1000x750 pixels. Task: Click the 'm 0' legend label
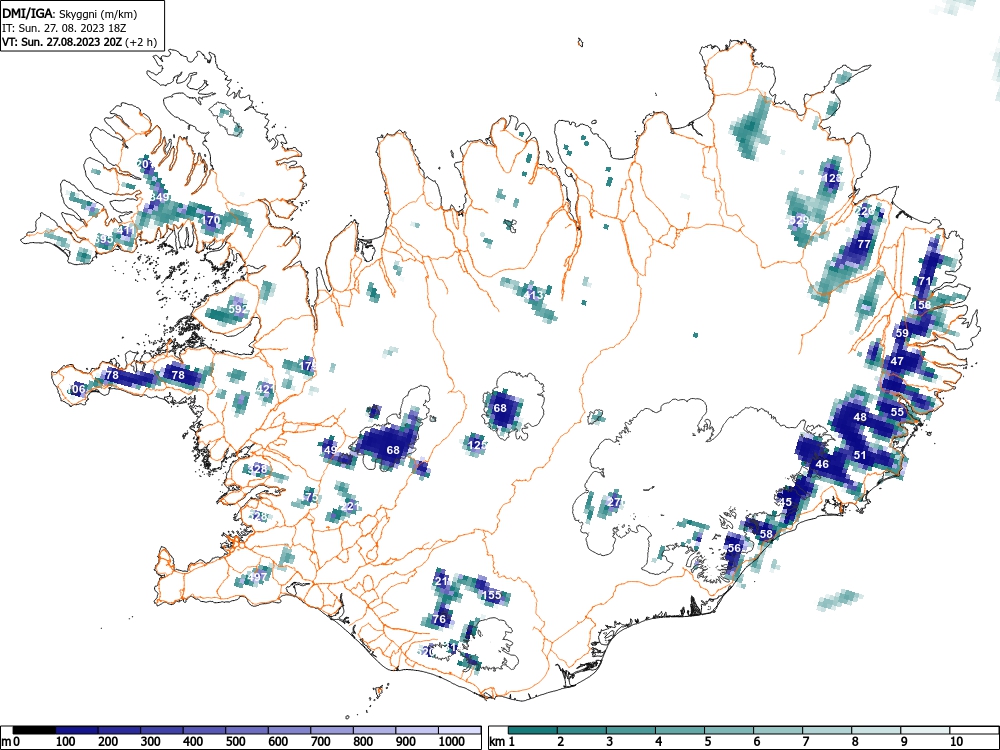[10, 741]
